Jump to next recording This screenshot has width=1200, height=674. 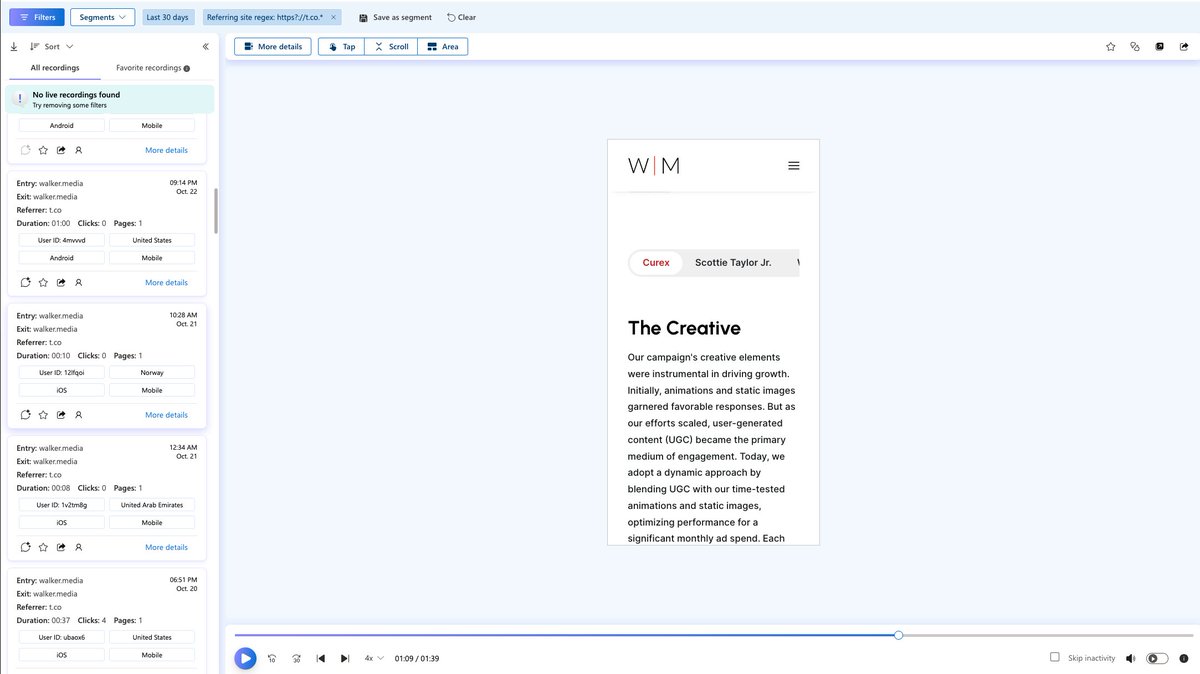coord(345,658)
